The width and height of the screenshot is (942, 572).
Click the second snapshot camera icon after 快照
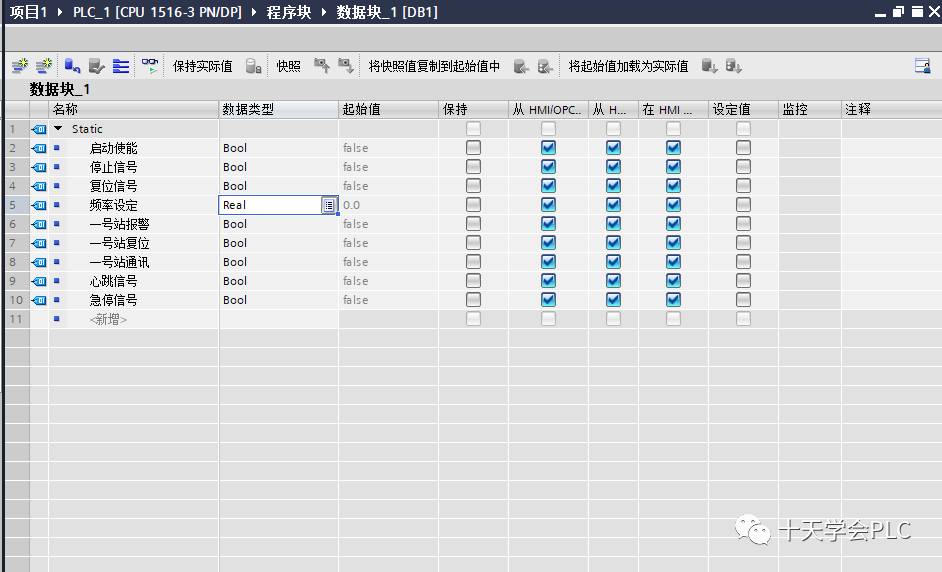345,66
